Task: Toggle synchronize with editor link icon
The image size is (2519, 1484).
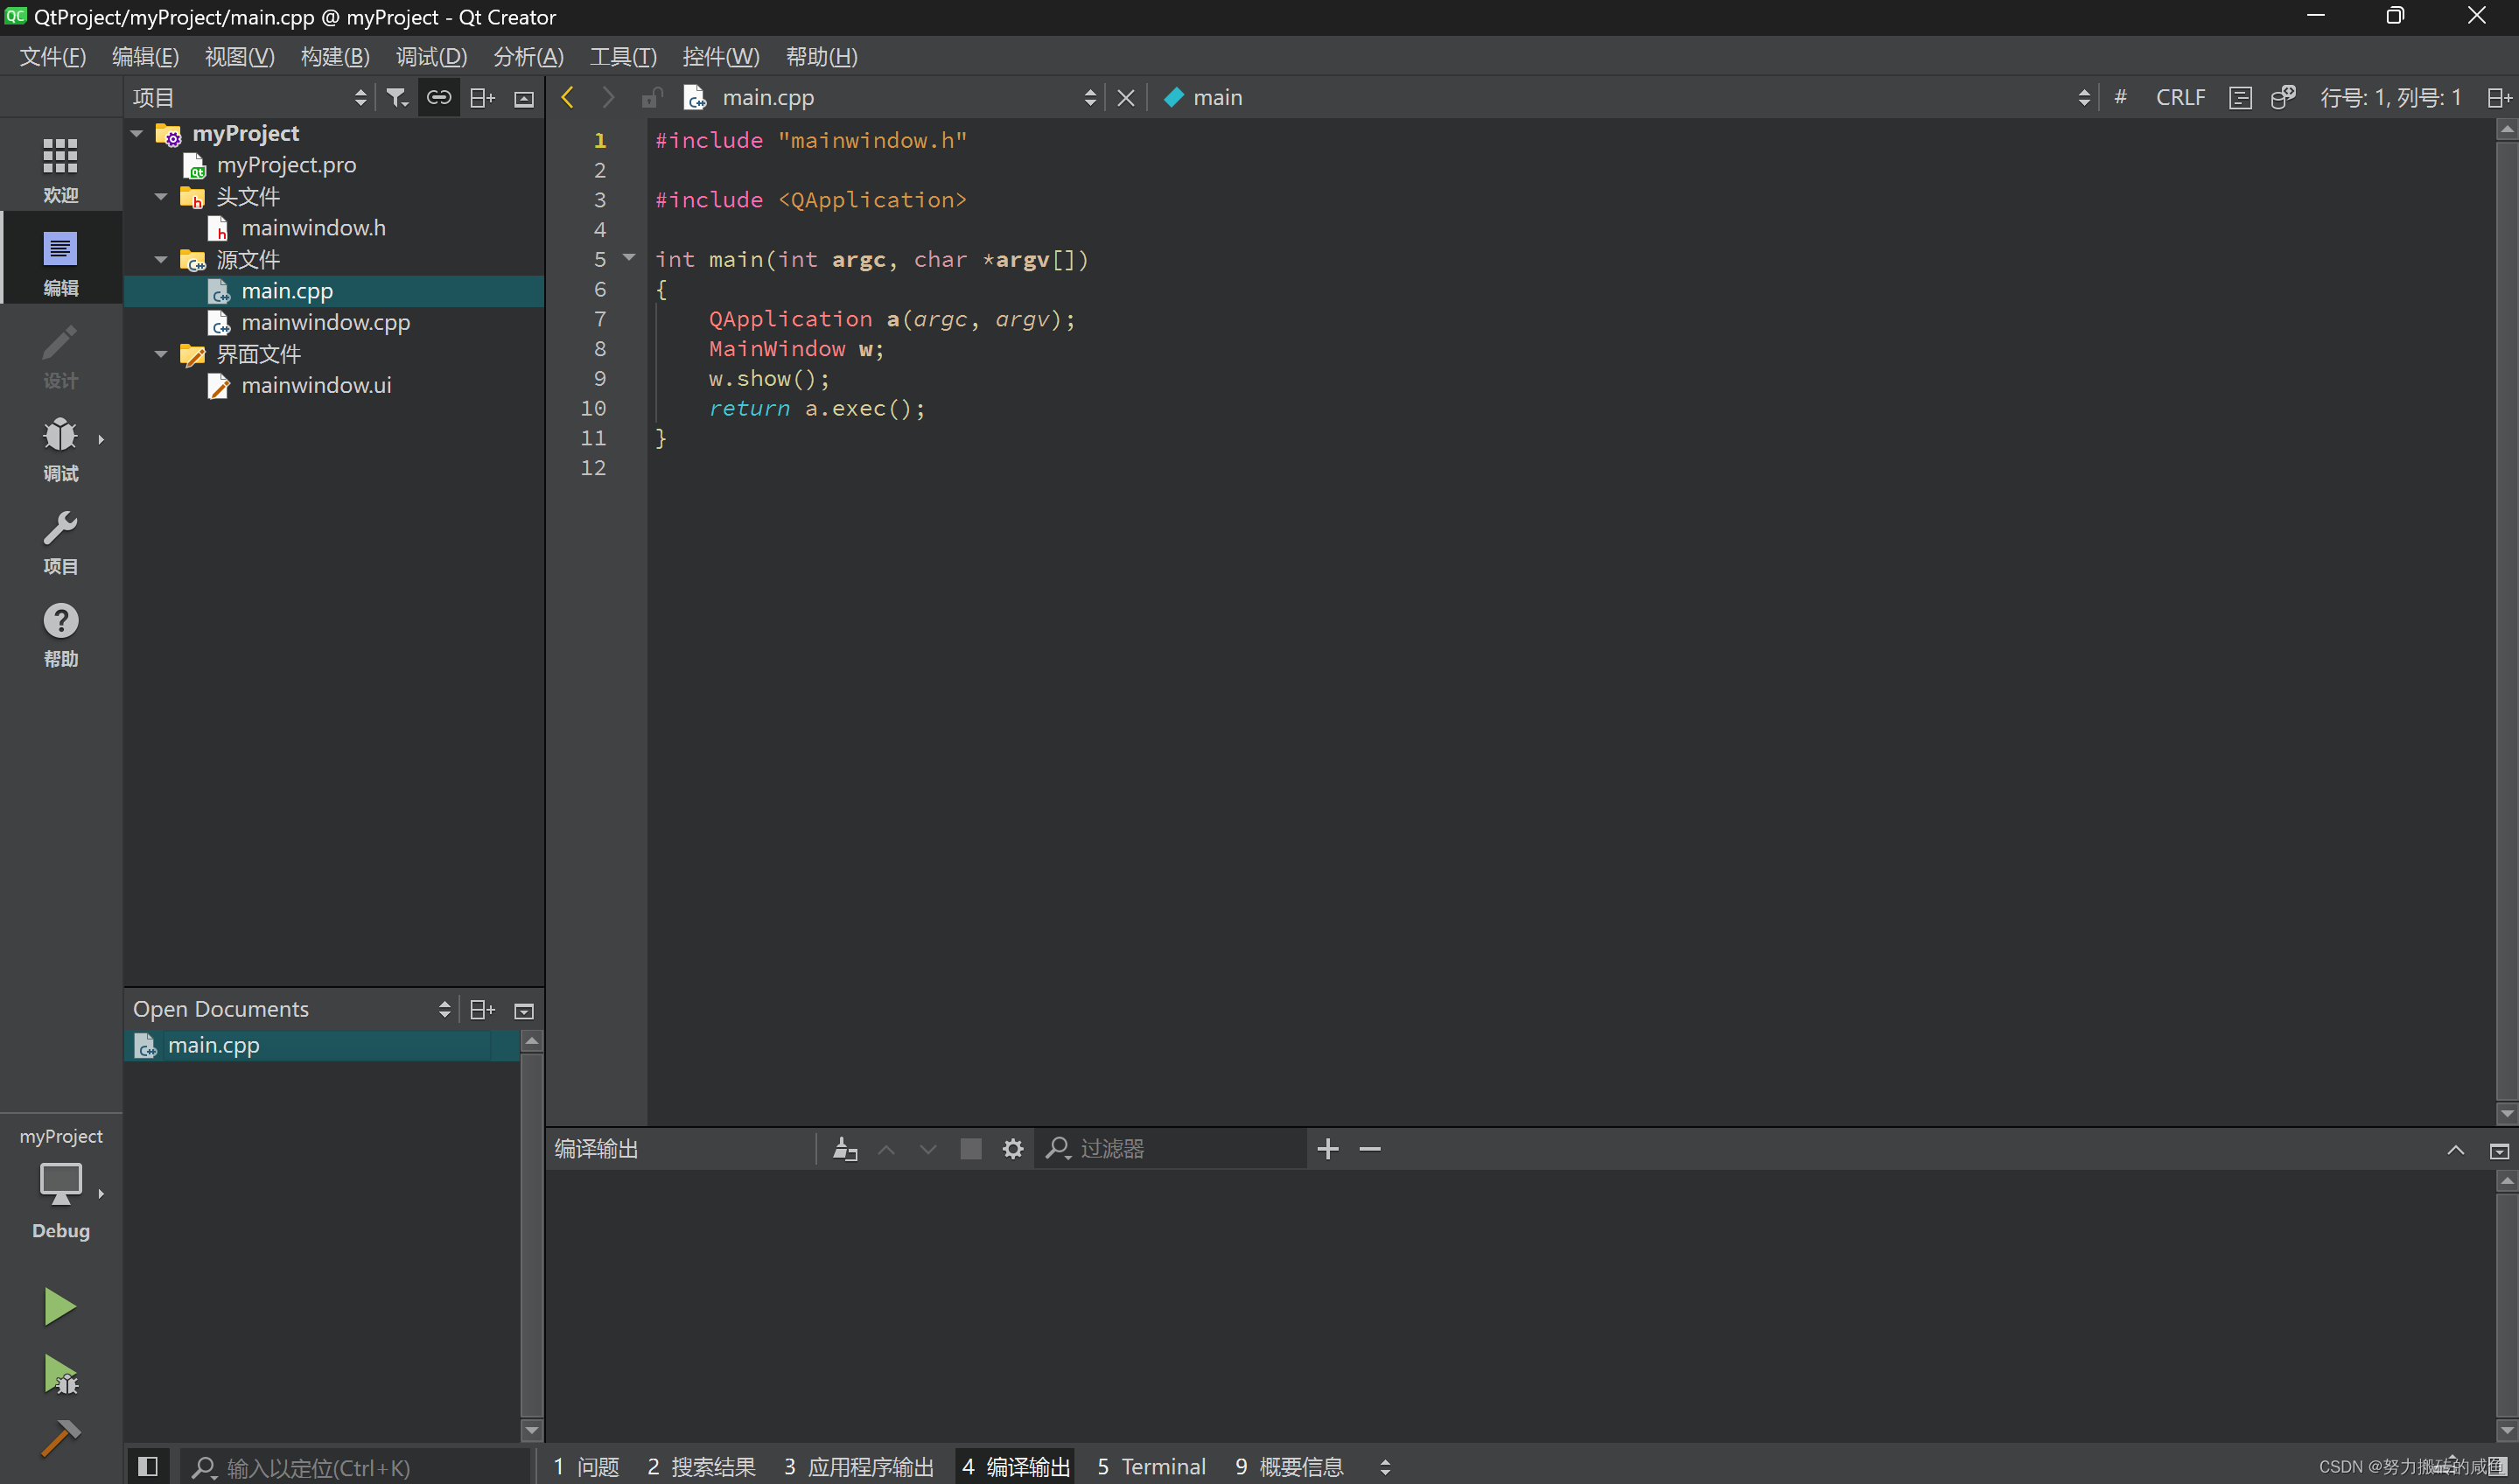Action: click(439, 97)
